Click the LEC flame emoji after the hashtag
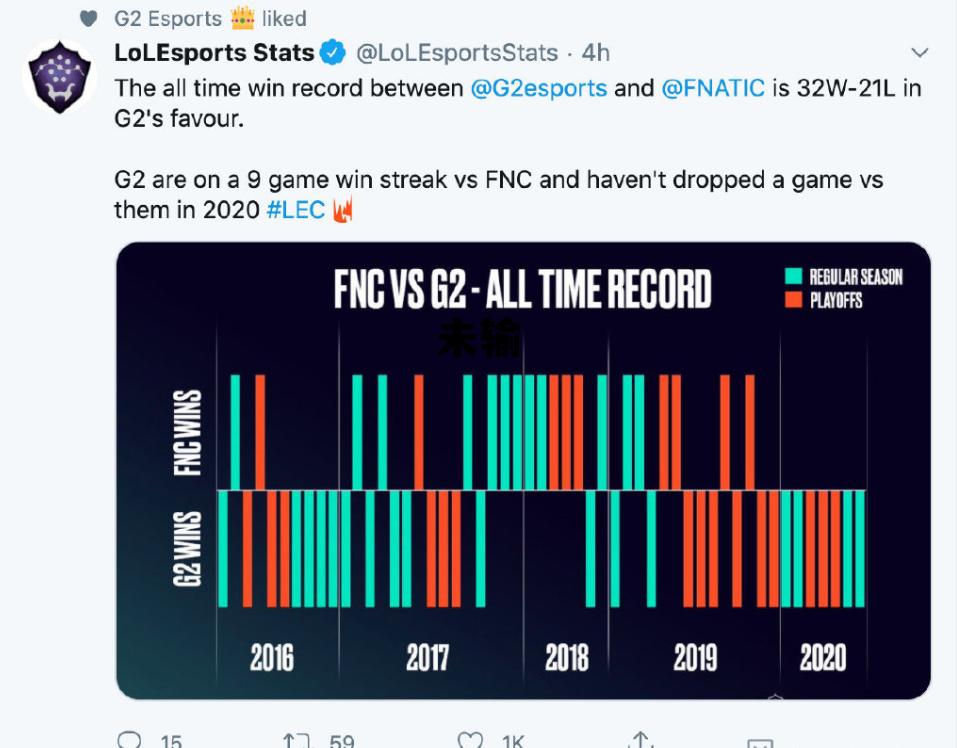 343,211
